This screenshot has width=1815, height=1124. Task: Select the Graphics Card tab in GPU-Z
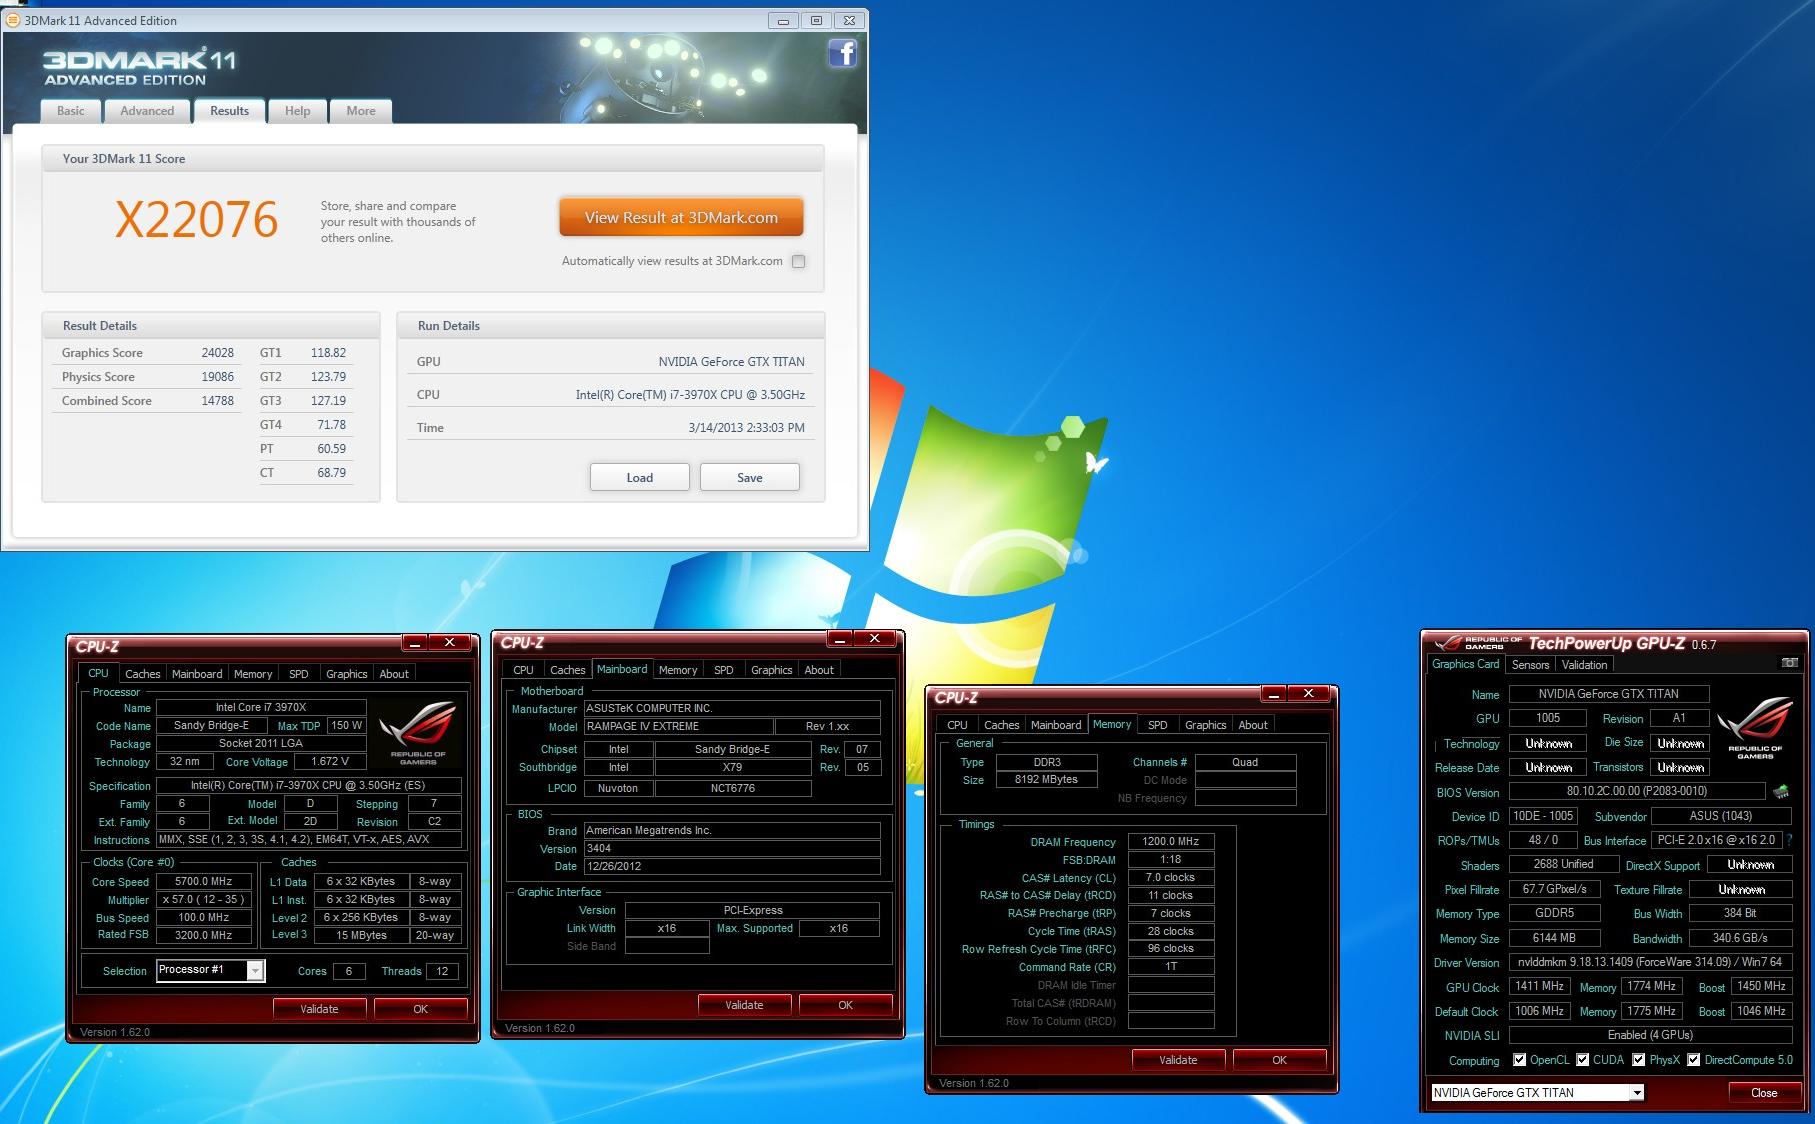[x=1465, y=663]
